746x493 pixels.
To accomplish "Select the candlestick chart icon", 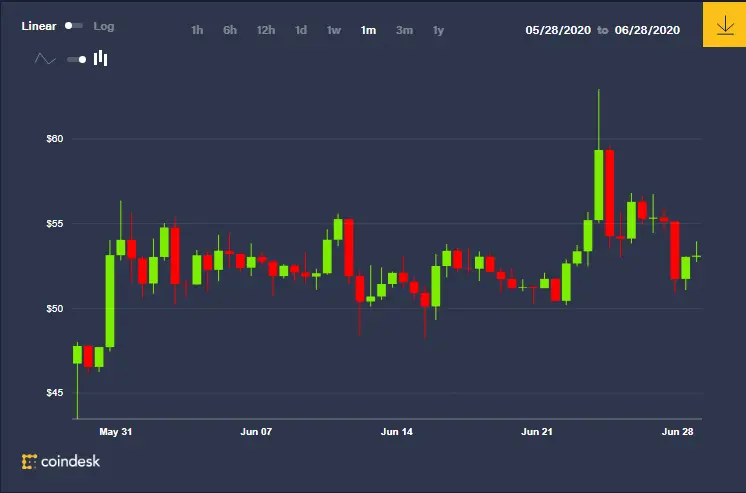I will tap(100, 58).
